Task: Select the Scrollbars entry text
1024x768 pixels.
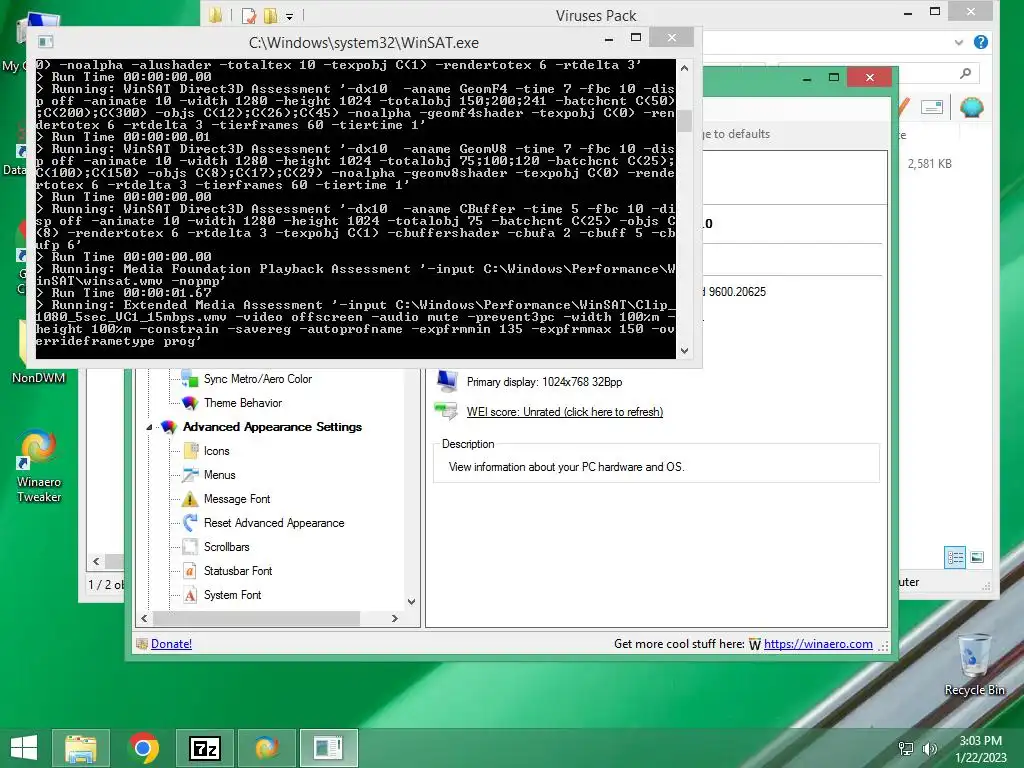Action: point(226,547)
